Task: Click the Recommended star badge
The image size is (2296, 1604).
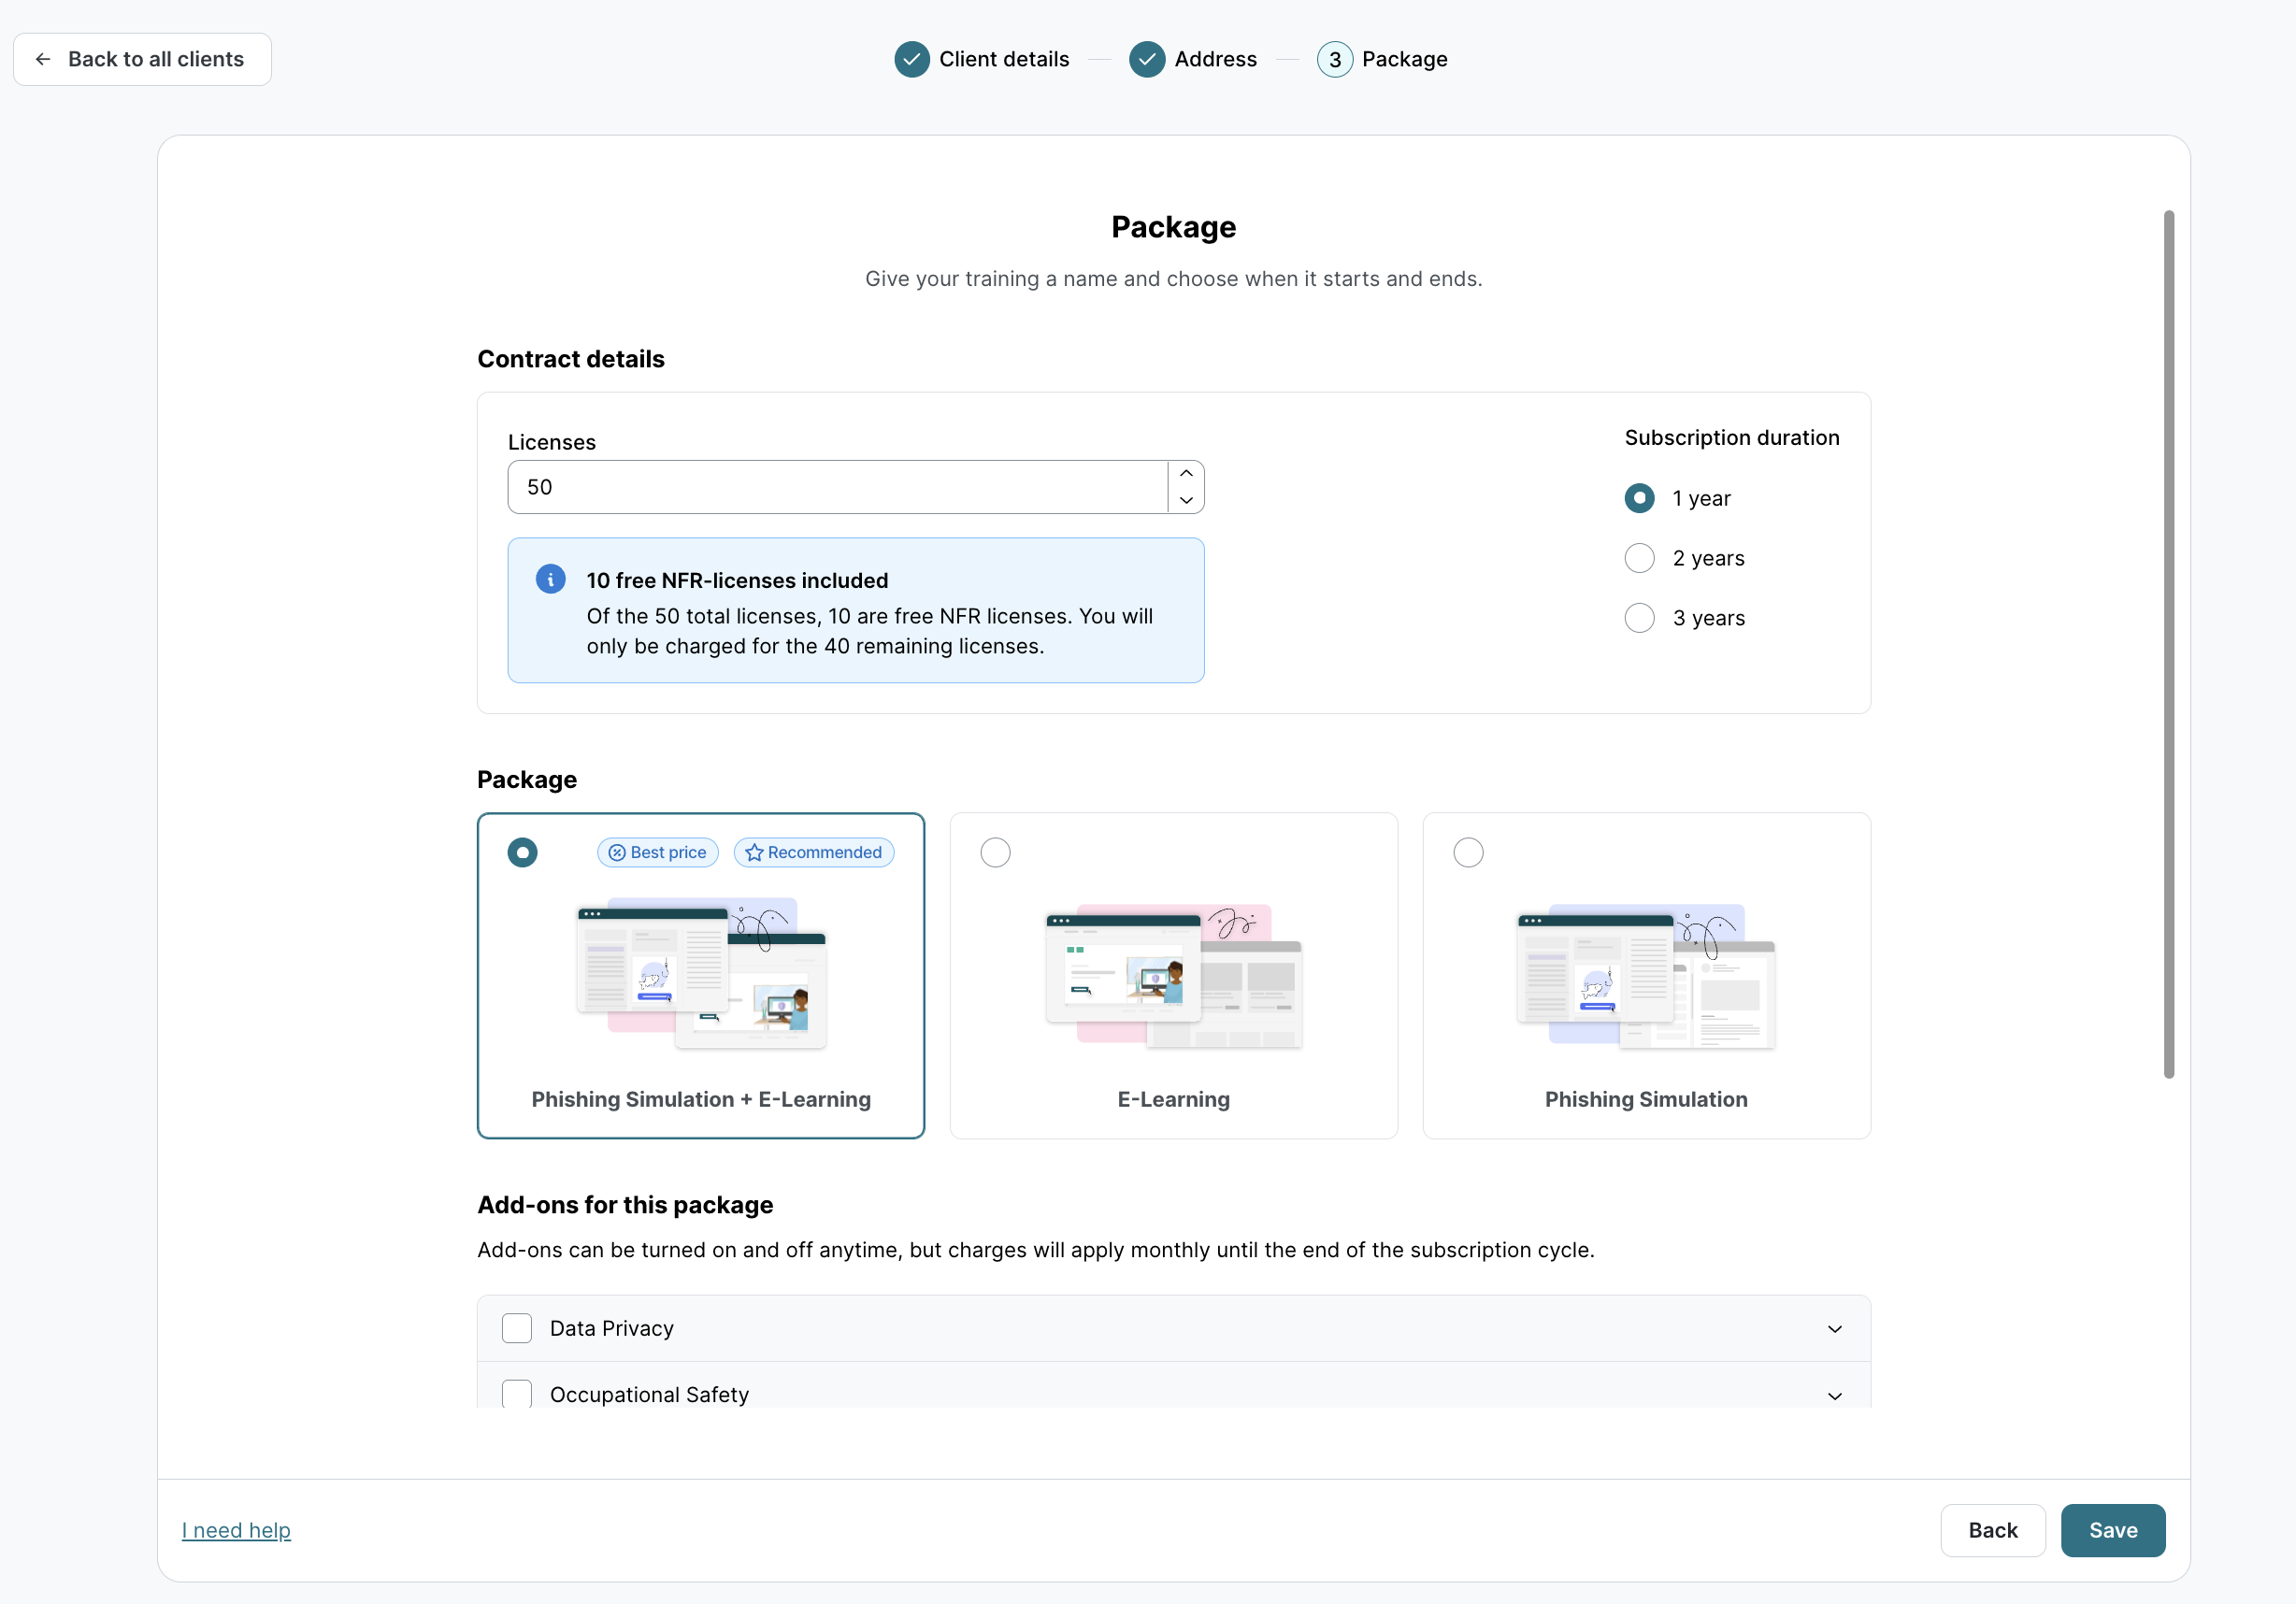Action: [813, 852]
